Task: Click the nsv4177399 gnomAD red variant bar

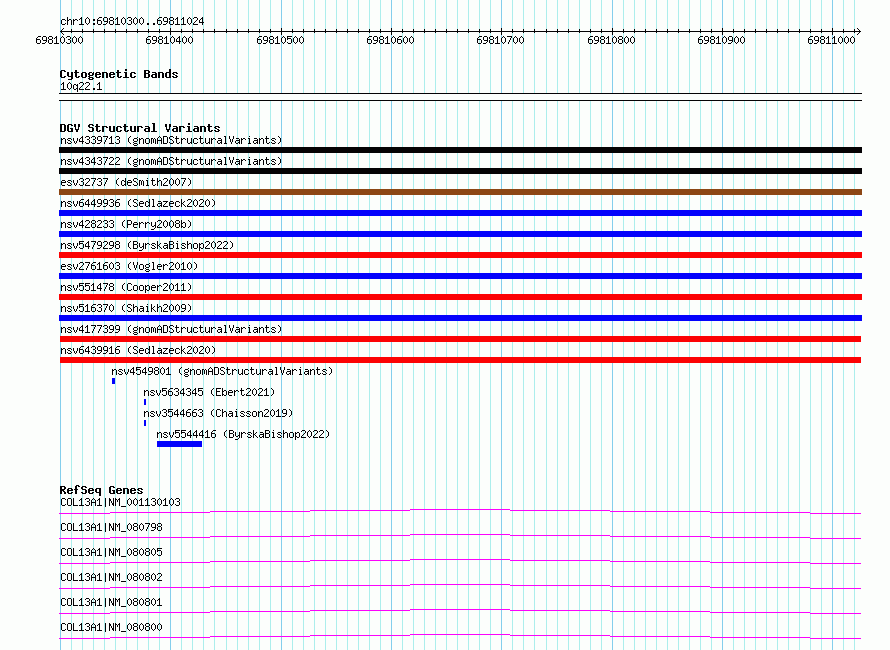Action: (460, 339)
